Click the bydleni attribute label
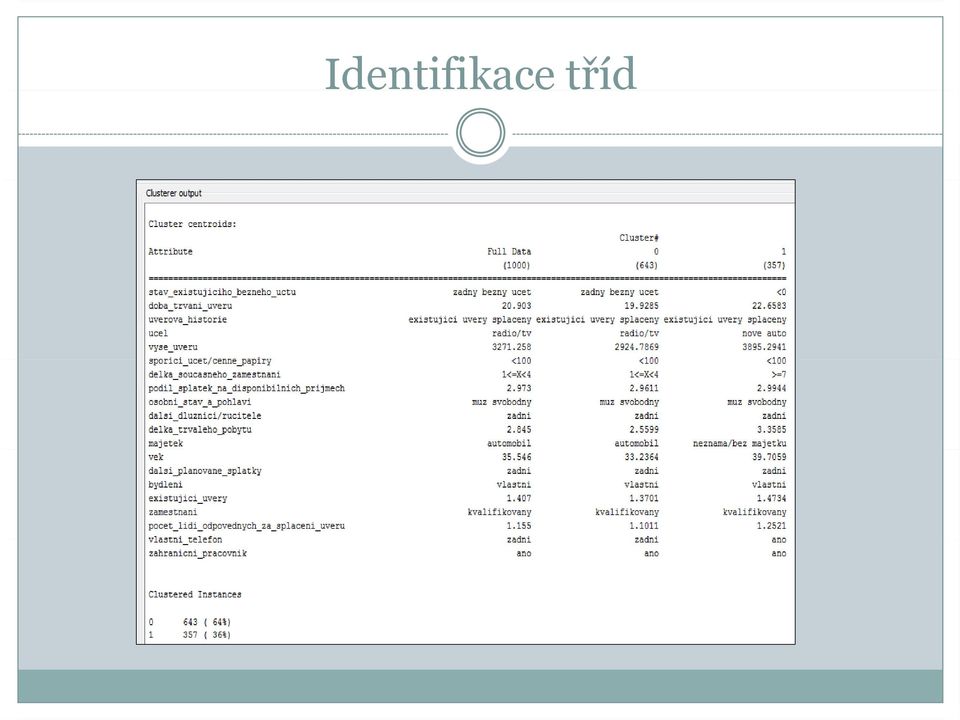960x720 pixels. 165,485
